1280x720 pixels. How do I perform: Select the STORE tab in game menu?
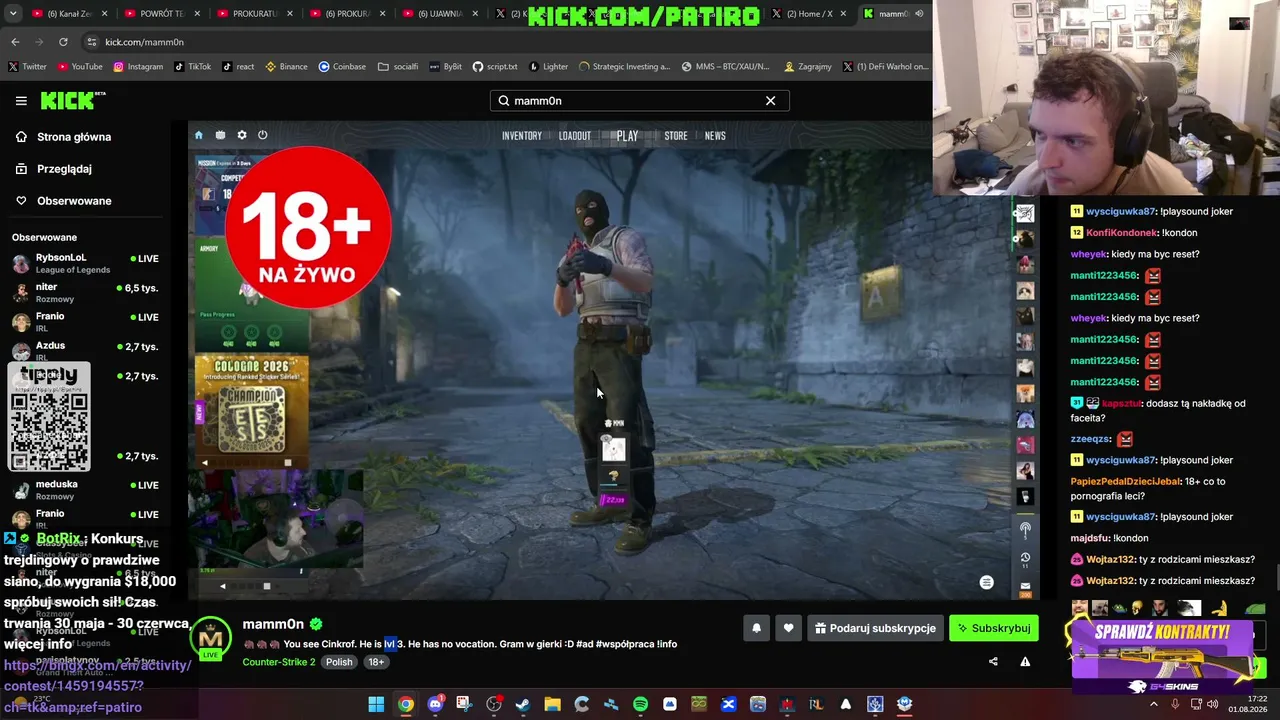676,136
